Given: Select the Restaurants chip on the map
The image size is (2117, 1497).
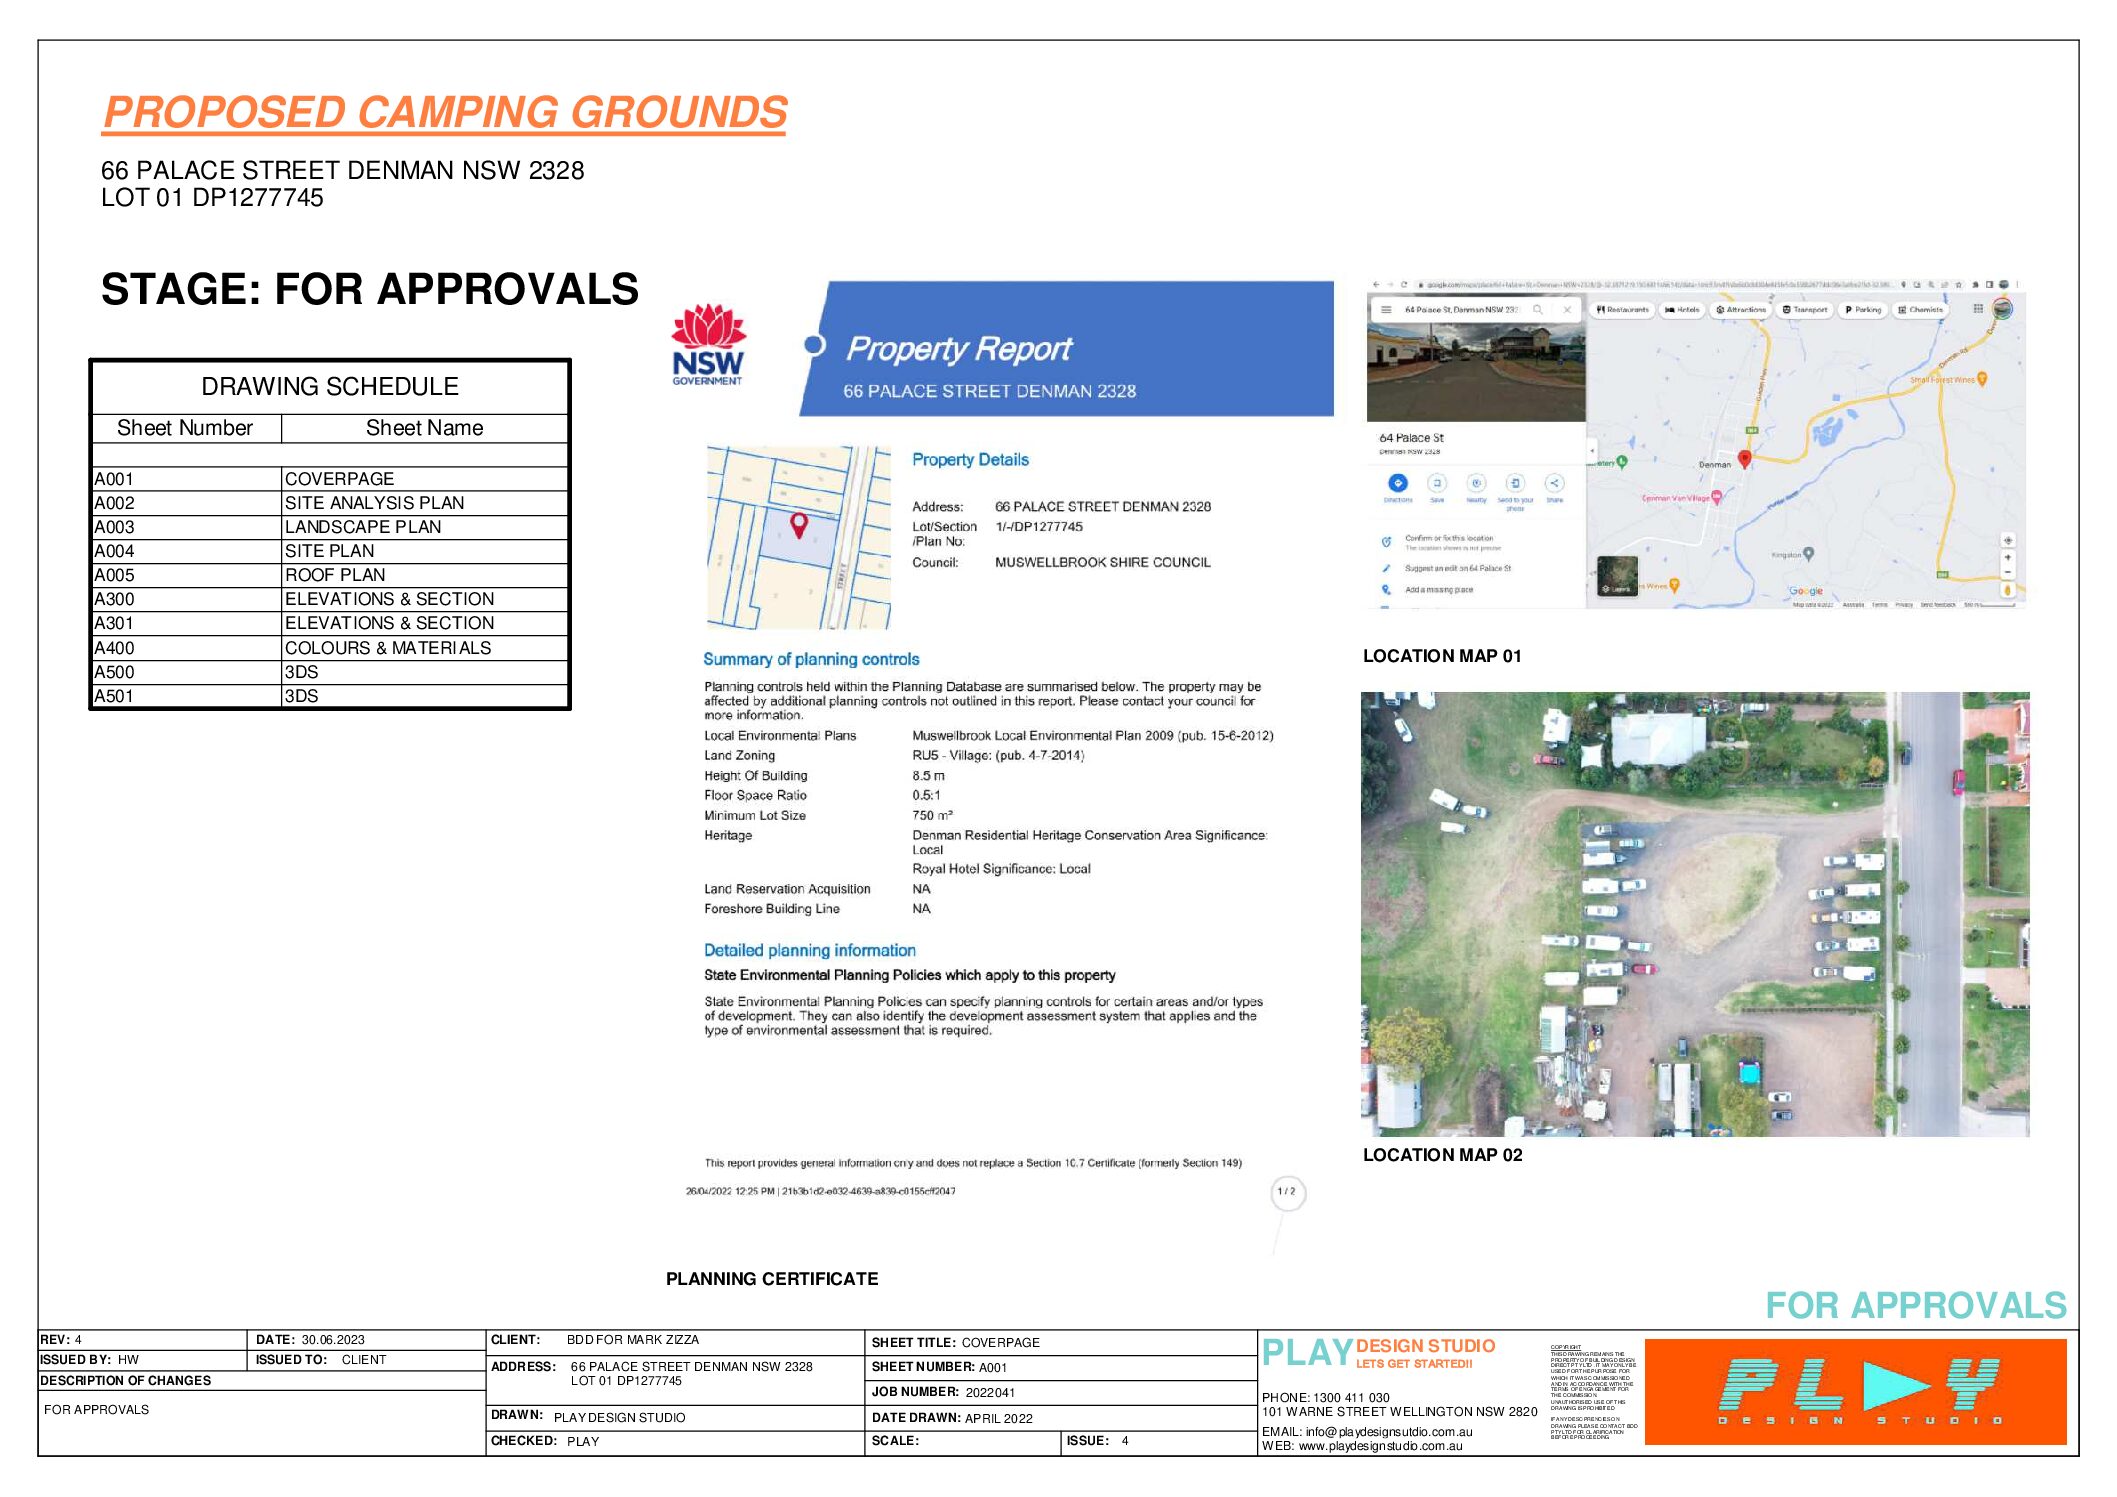Looking at the screenshot, I should coord(1623,310).
